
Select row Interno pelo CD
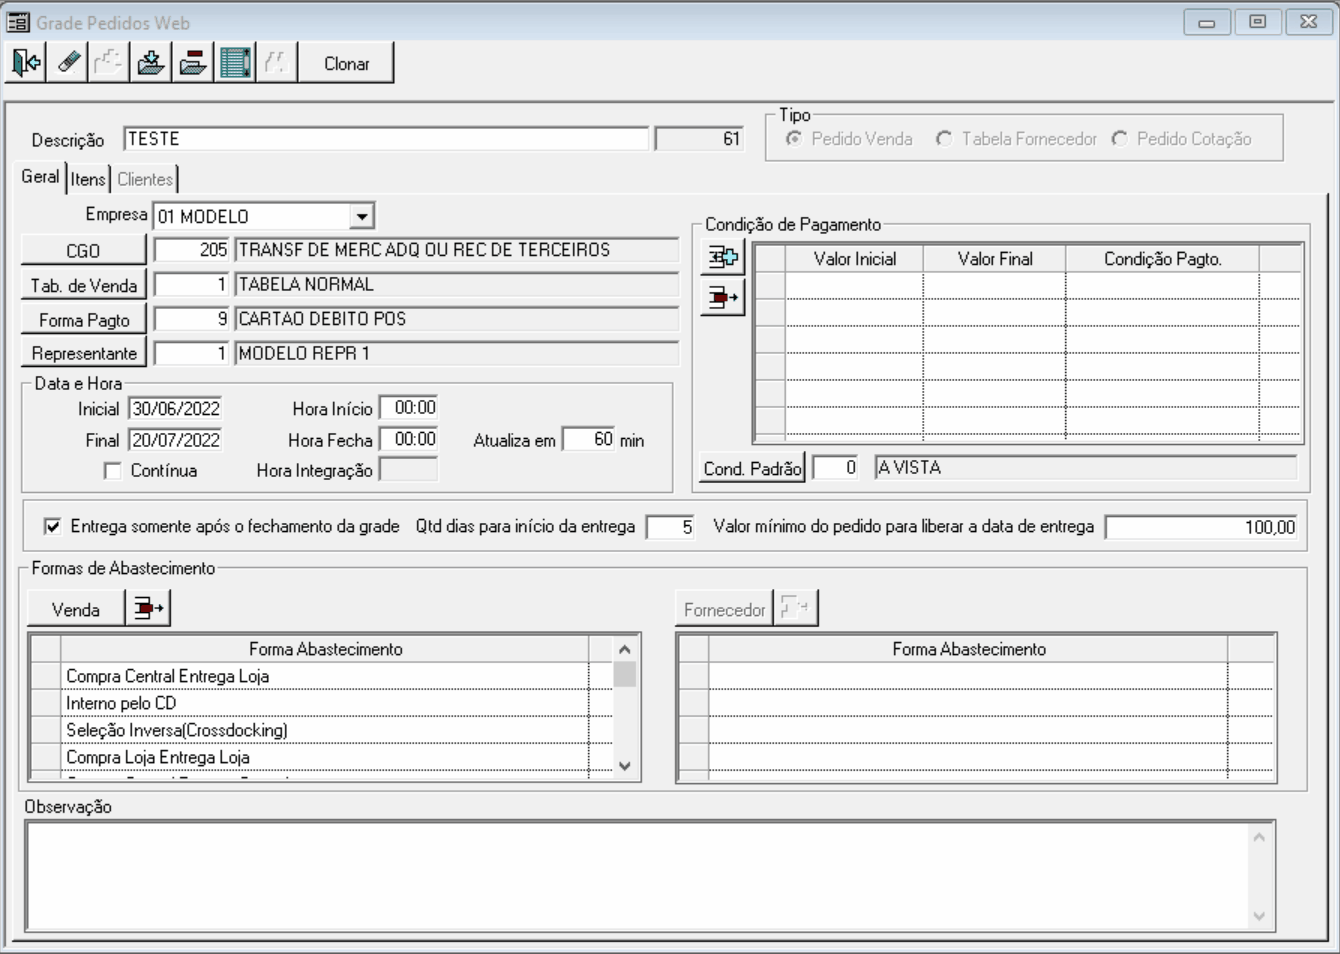click(x=325, y=703)
